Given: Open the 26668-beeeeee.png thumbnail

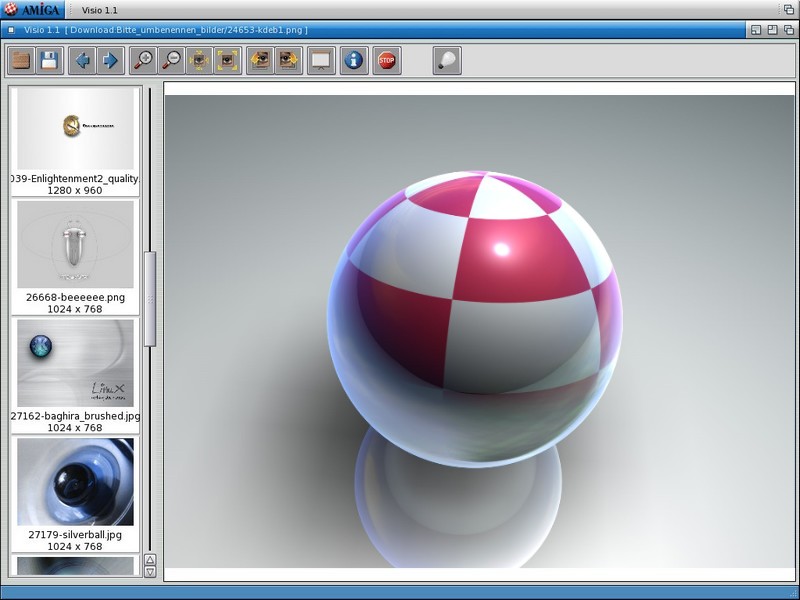Looking at the screenshot, I should (75, 245).
